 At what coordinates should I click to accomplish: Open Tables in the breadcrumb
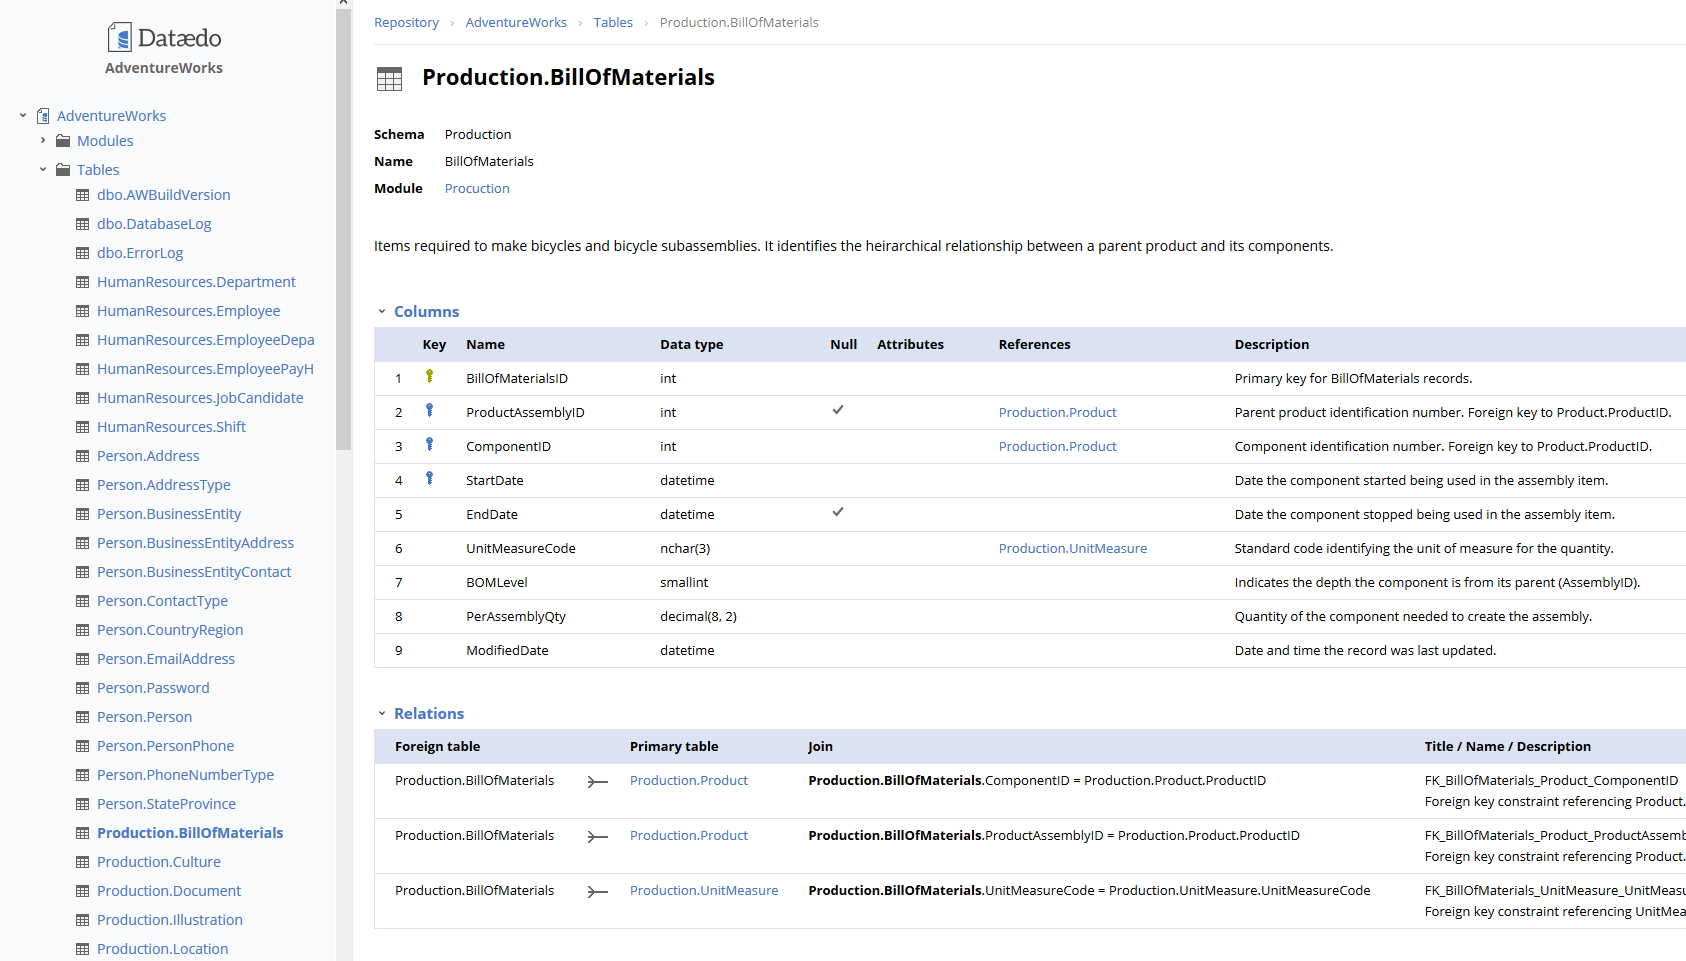click(612, 23)
